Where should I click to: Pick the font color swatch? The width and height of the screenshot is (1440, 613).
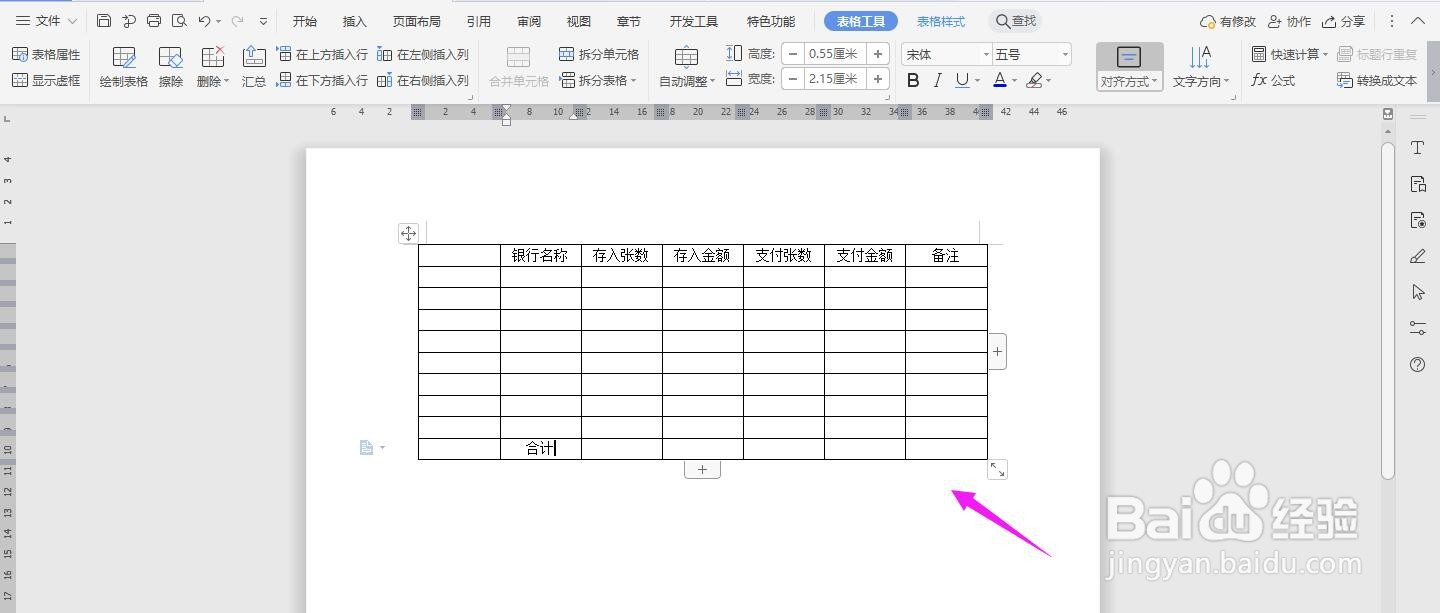pyautogui.click(x=1000, y=79)
